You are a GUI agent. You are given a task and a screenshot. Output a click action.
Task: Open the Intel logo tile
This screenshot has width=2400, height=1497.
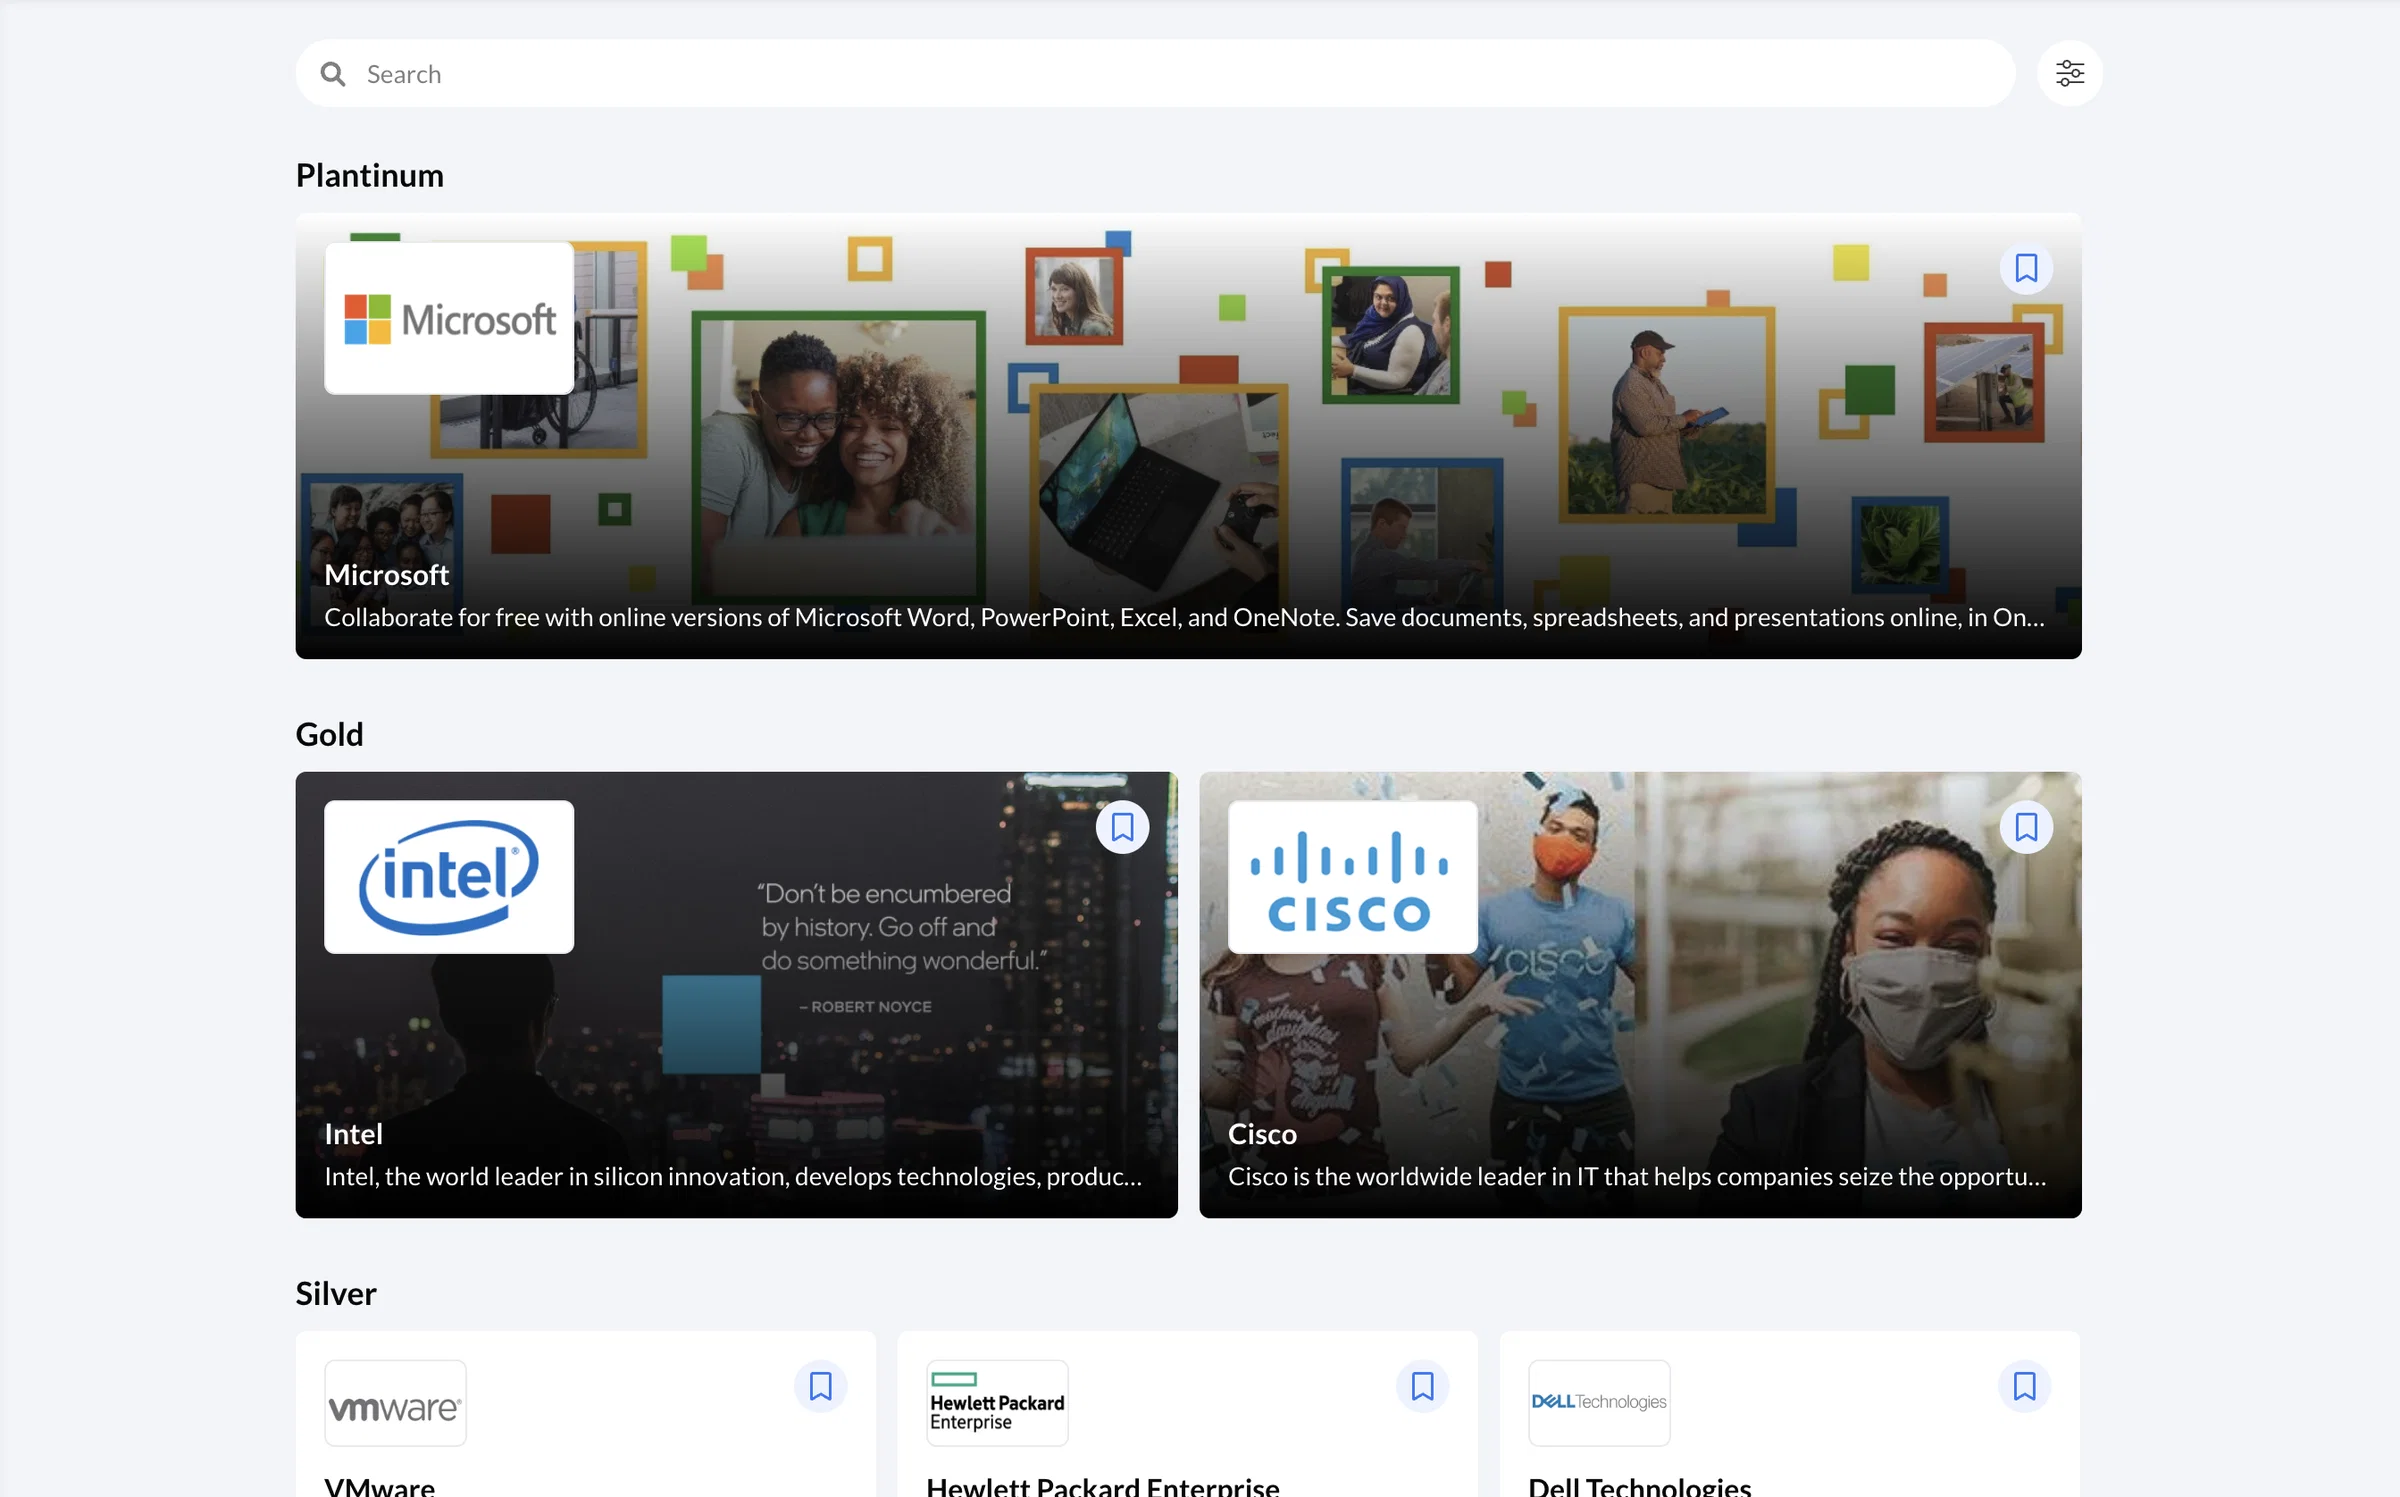coord(449,877)
